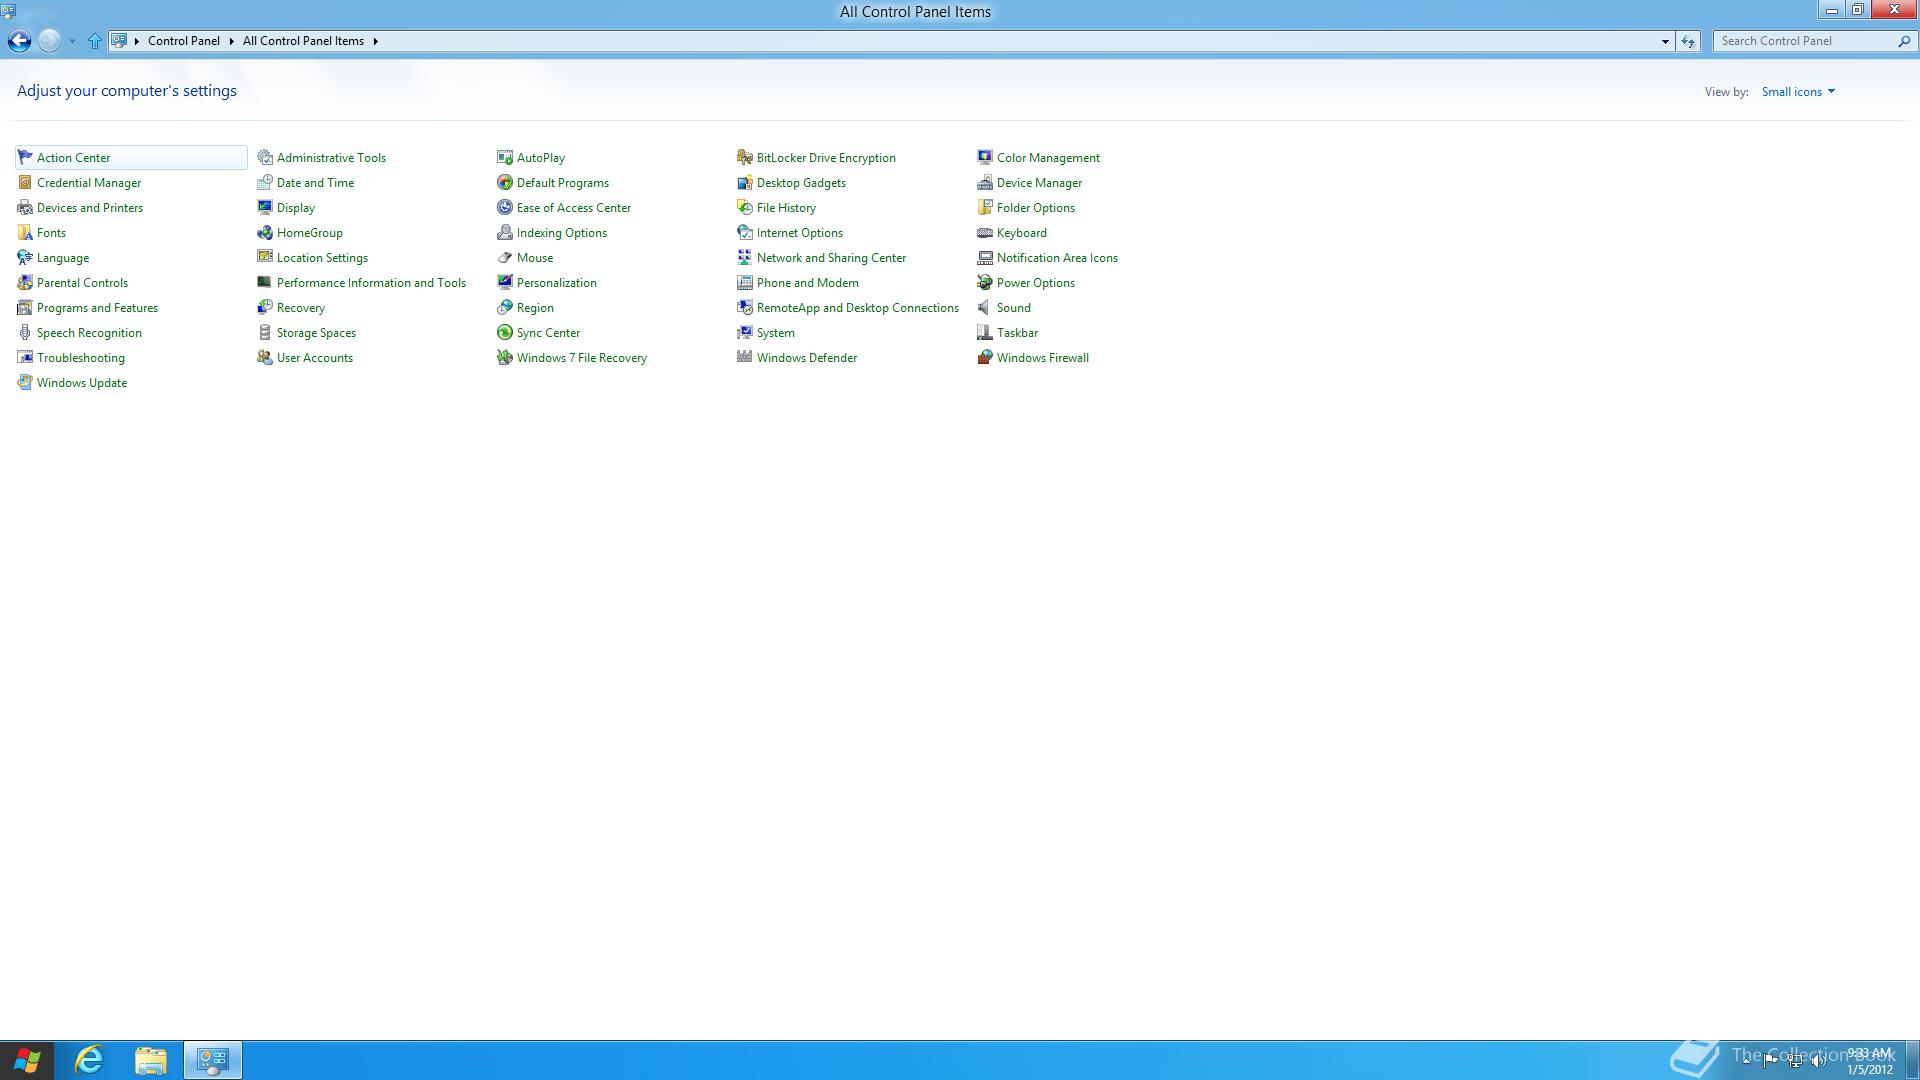This screenshot has width=1920, height=1080.
Task: Click the Speech Recognition microphone icon
Action: coord(25,332)
